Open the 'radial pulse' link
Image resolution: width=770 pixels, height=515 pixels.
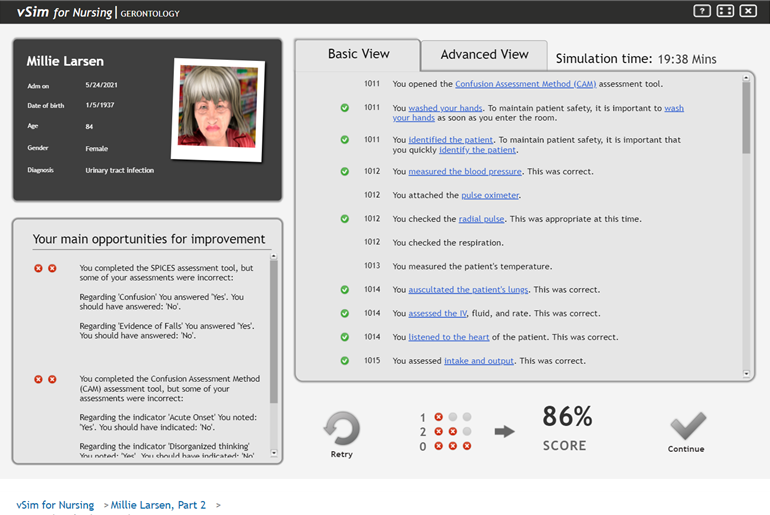pos(481,219)
